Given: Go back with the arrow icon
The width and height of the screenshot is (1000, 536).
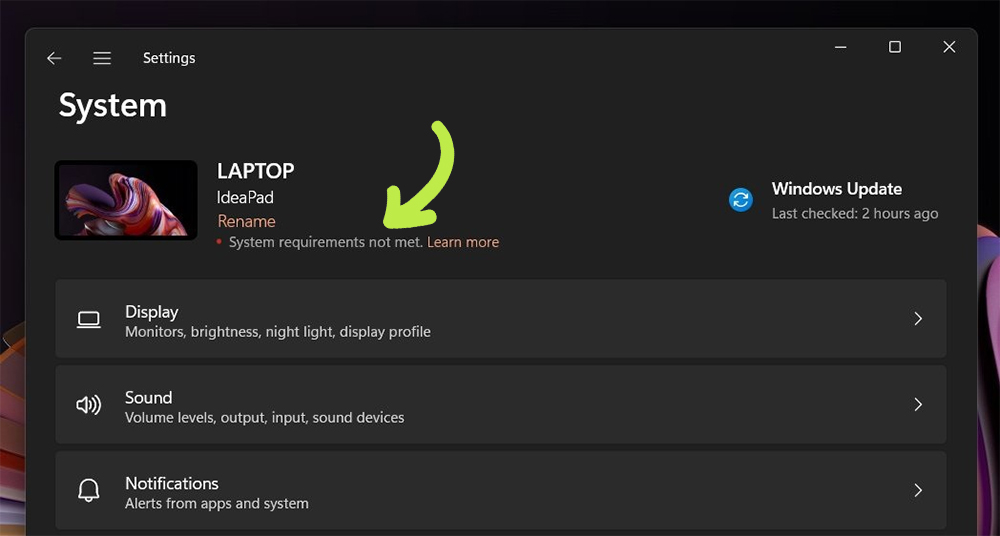Looking at the screenshot, I should [54, 58].
